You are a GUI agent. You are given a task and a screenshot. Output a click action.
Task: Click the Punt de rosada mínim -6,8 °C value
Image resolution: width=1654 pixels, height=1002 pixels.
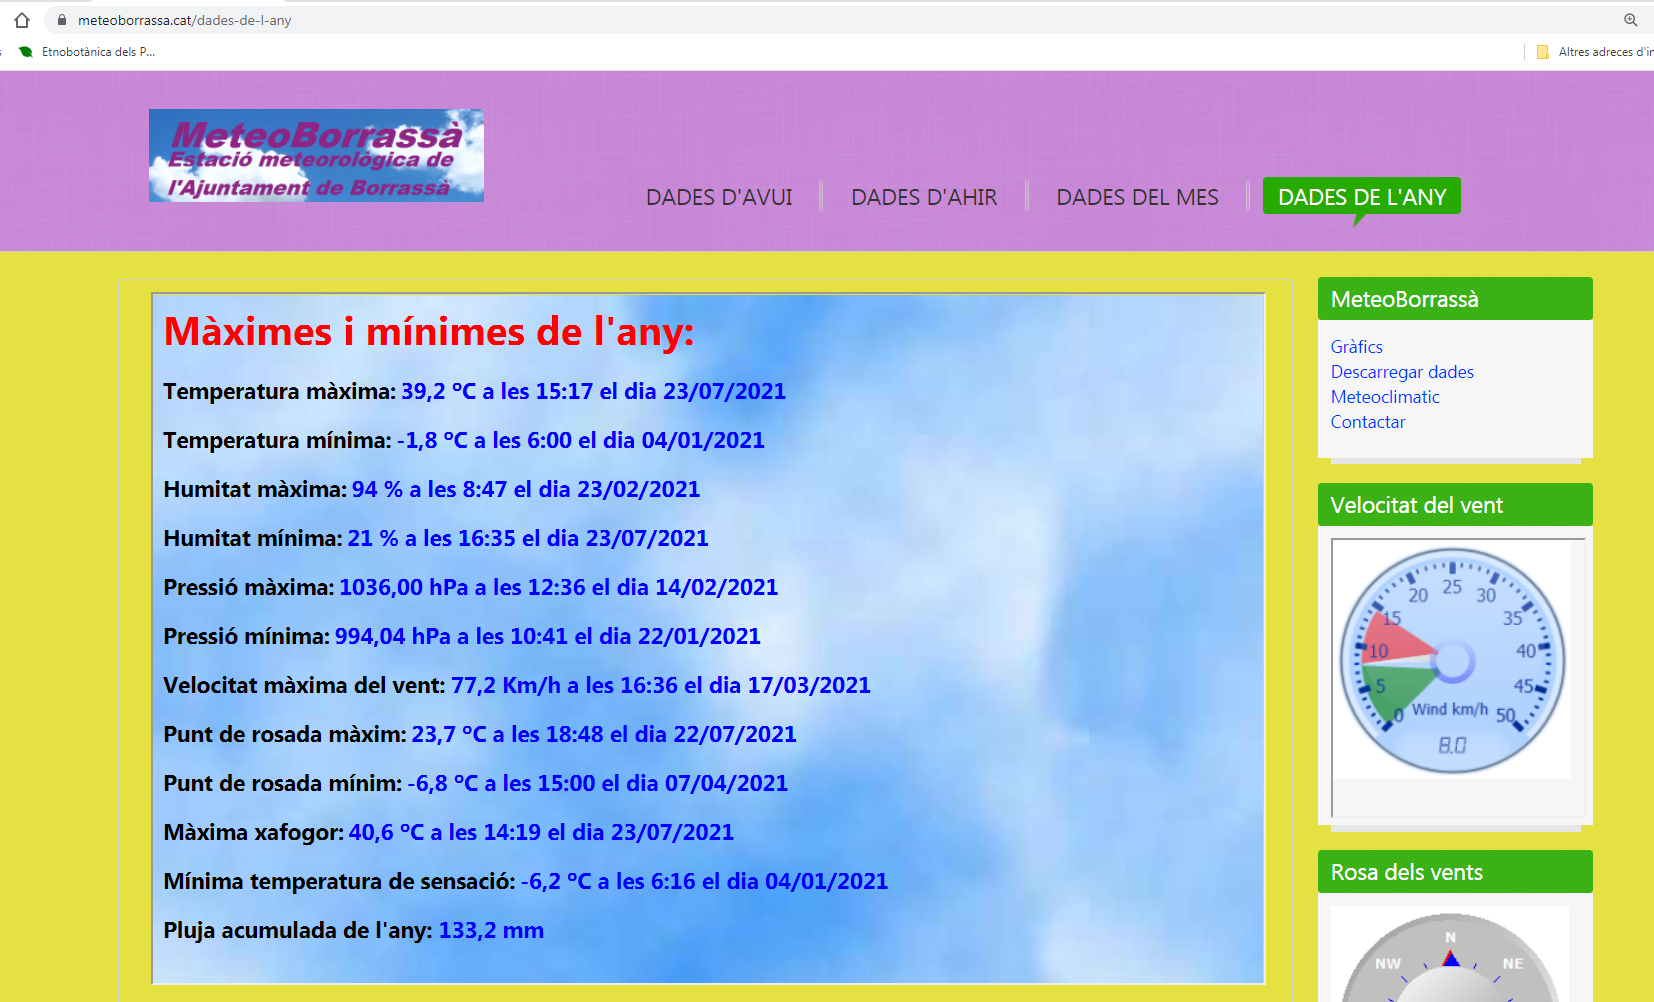(598, 783)
